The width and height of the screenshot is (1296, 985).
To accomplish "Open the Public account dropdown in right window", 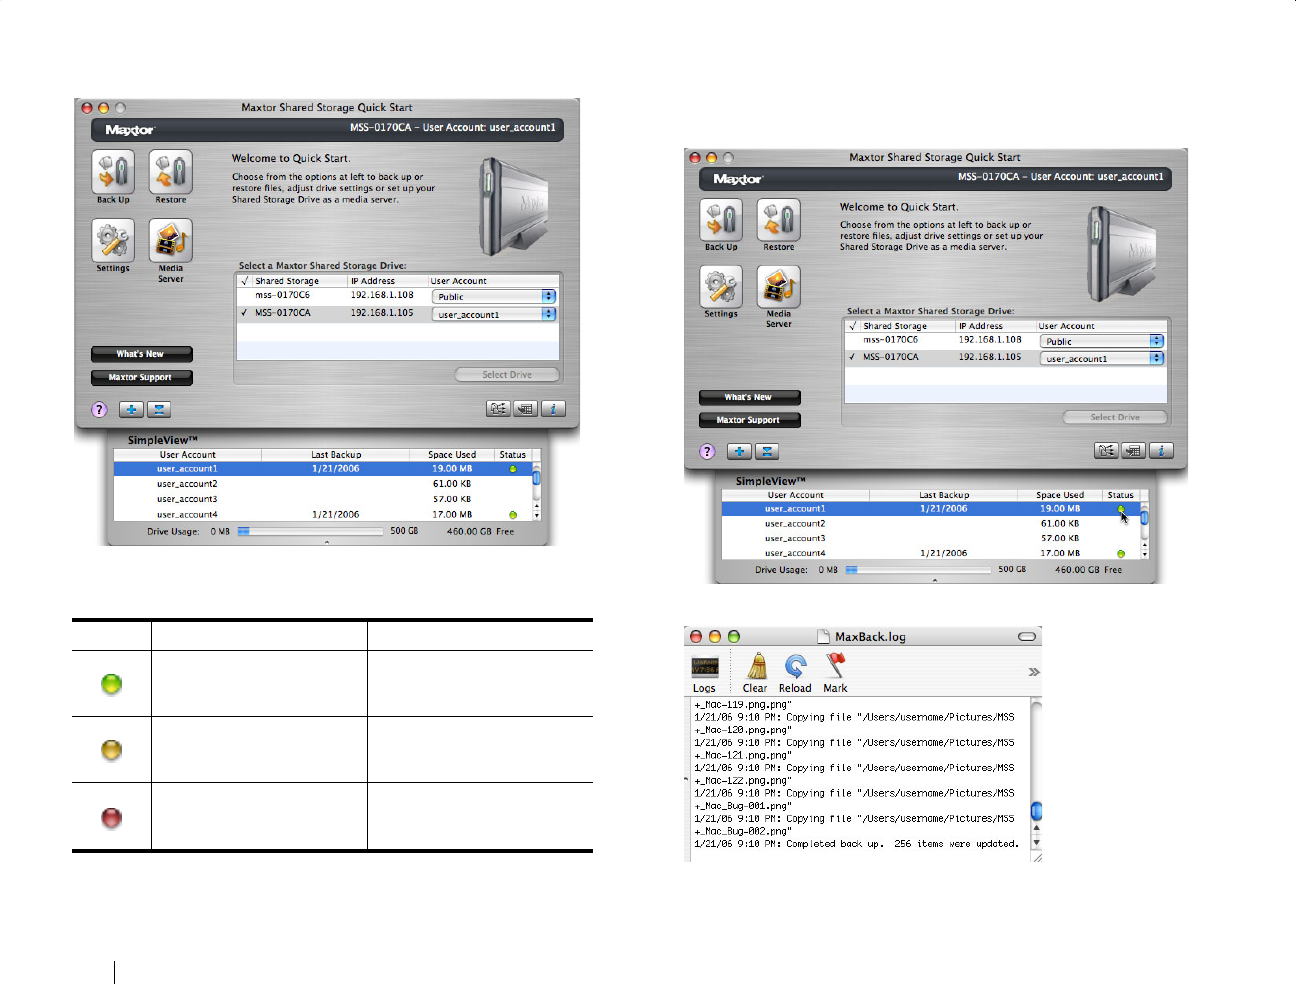I will 1102,341.
